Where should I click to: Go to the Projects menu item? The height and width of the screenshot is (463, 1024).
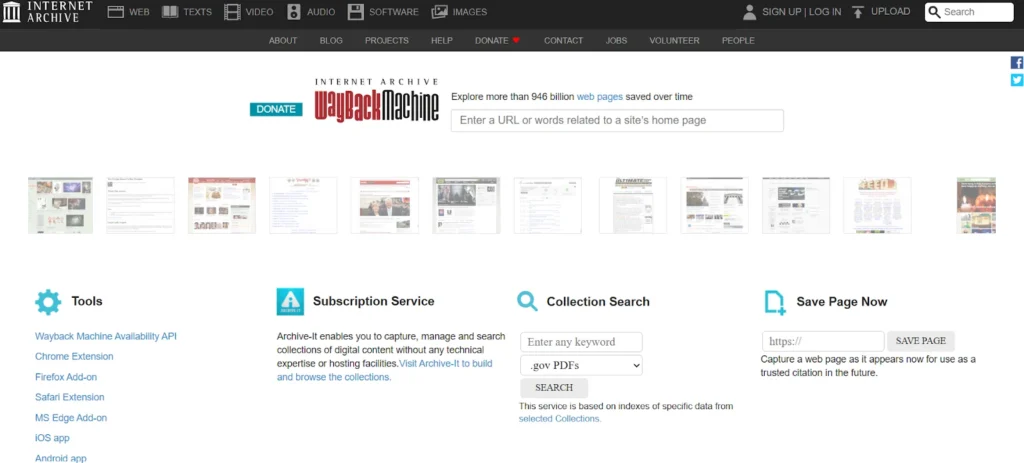(386, 40)
